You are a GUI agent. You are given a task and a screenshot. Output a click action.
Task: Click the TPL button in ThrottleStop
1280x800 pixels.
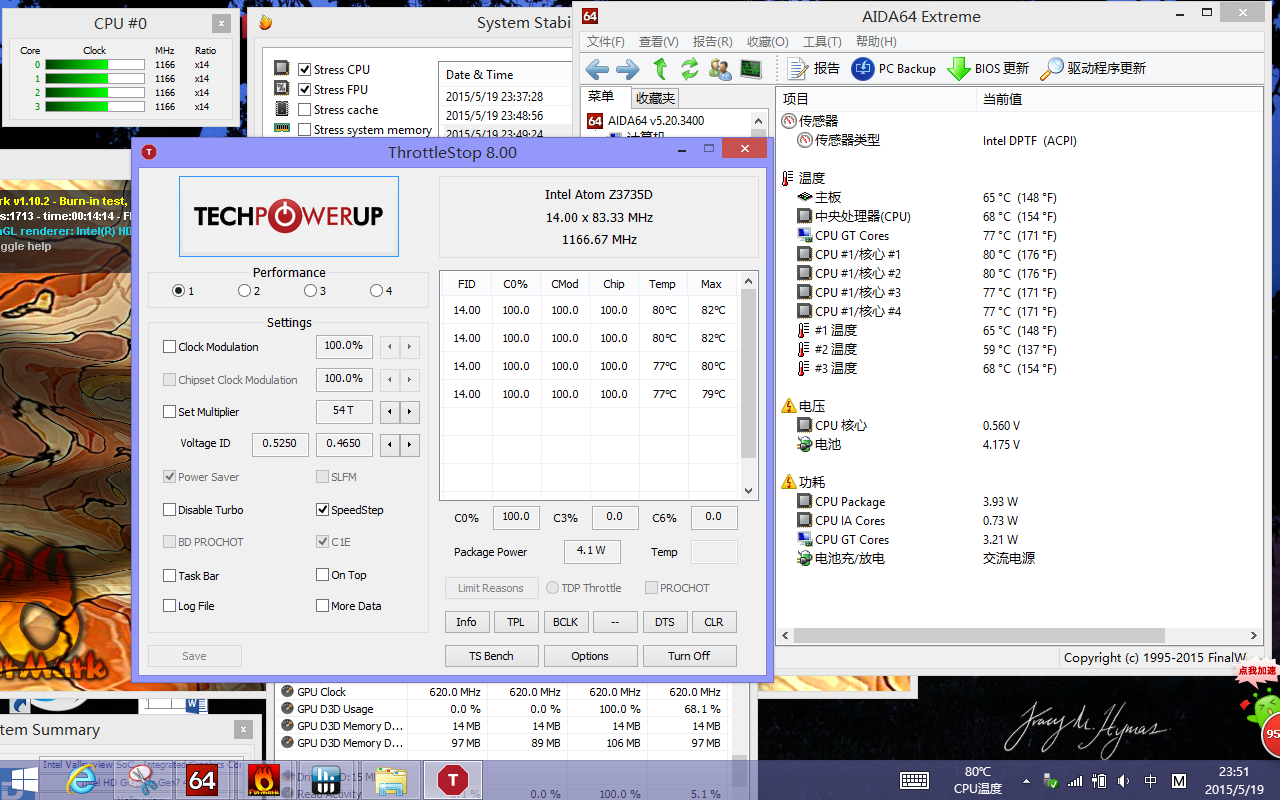(516, 622)
